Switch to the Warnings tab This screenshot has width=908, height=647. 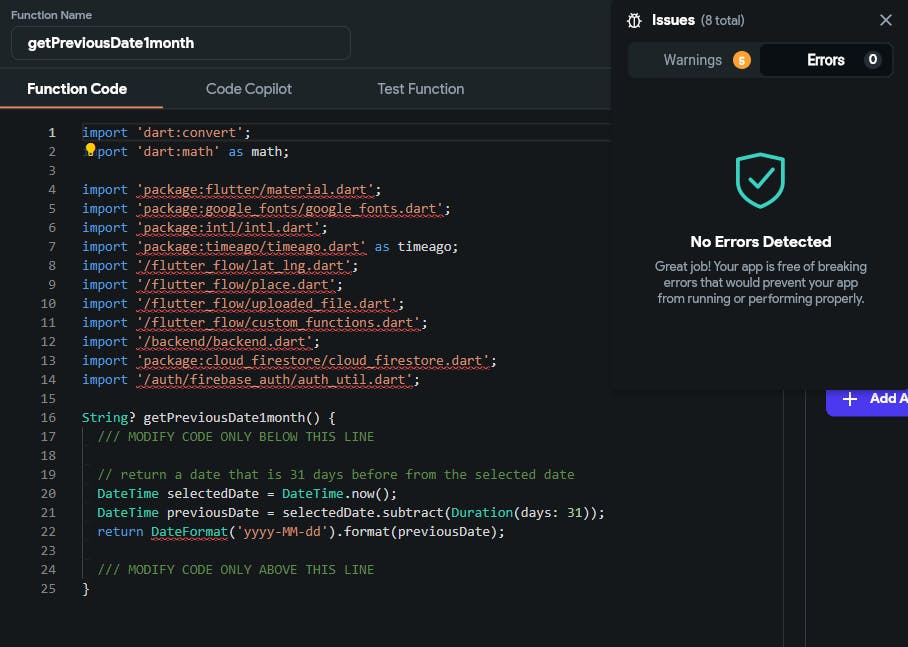[x=693, y=60]
